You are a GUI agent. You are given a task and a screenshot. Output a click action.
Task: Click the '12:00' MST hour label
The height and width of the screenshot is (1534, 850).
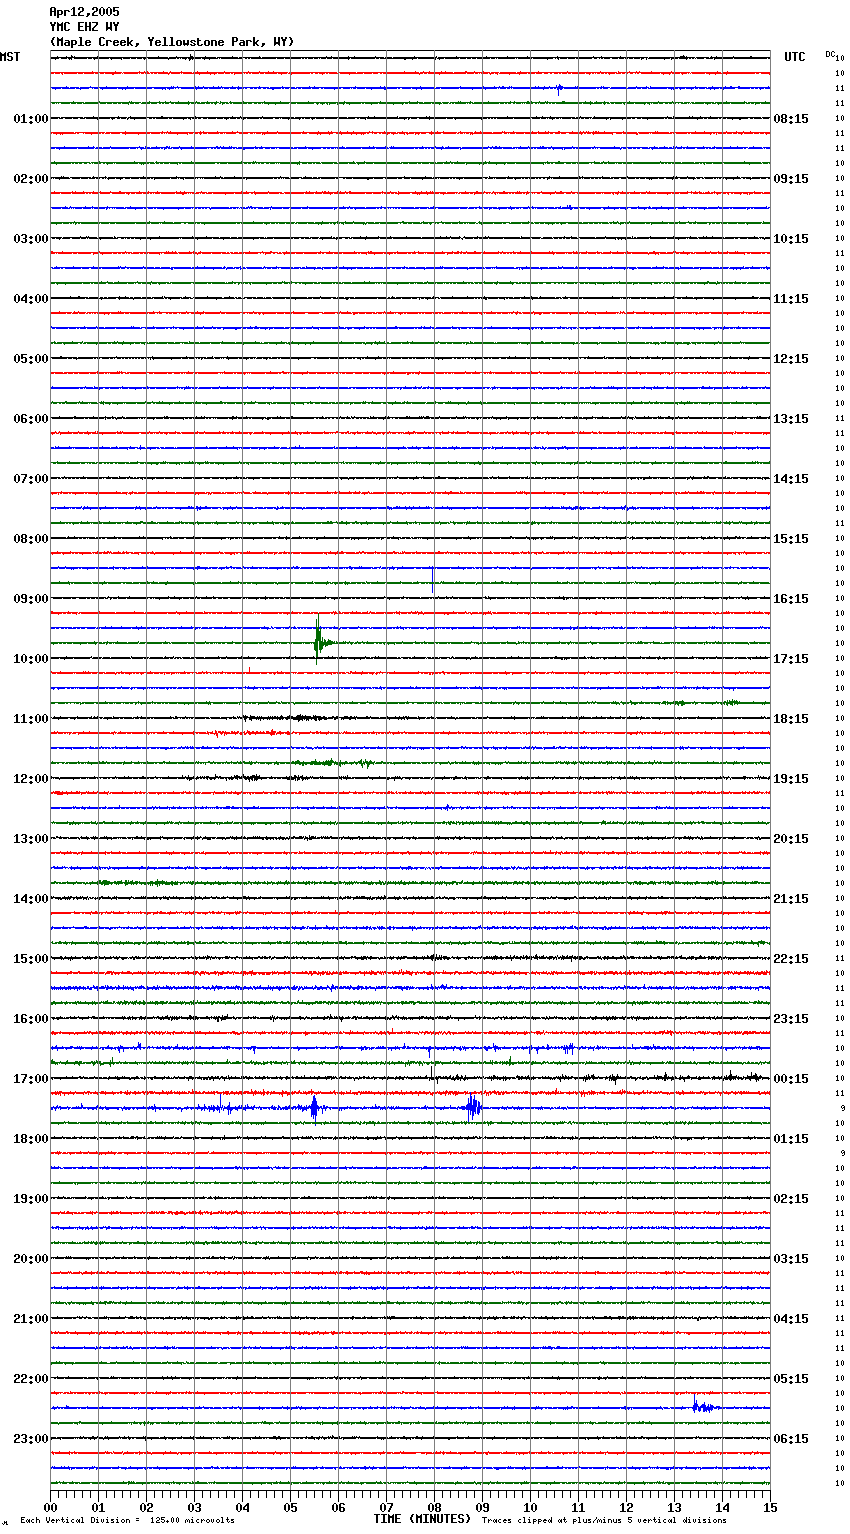pyautogui.click(x=30, y=779)
